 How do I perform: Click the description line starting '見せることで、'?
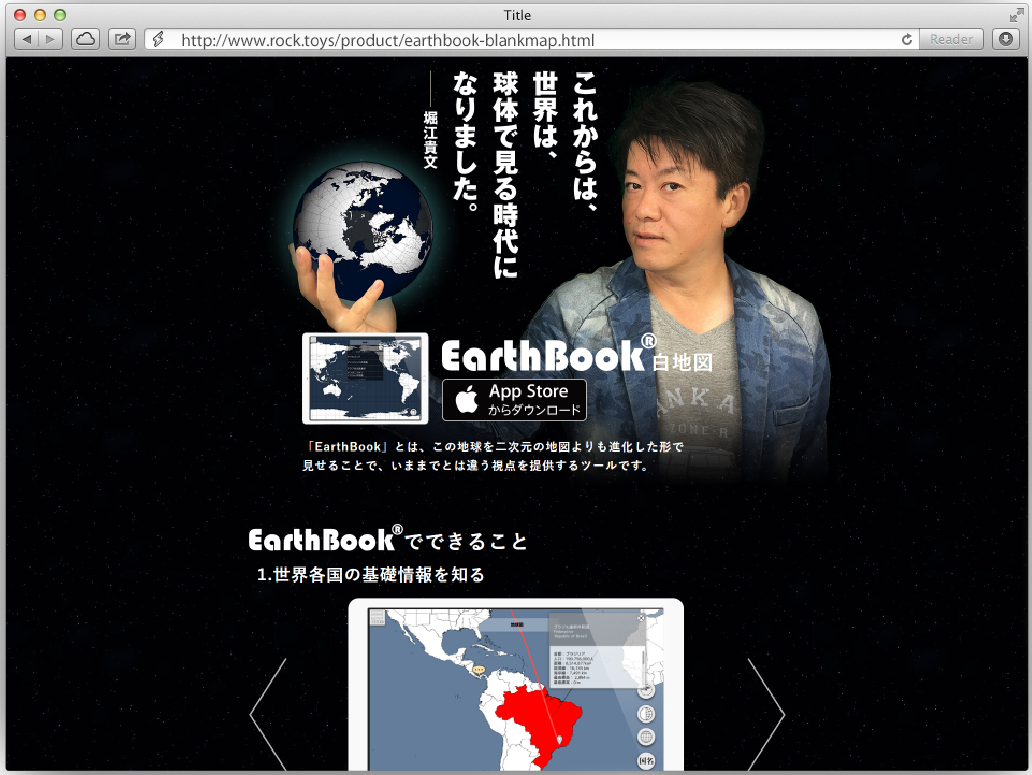tap(475, 465)
